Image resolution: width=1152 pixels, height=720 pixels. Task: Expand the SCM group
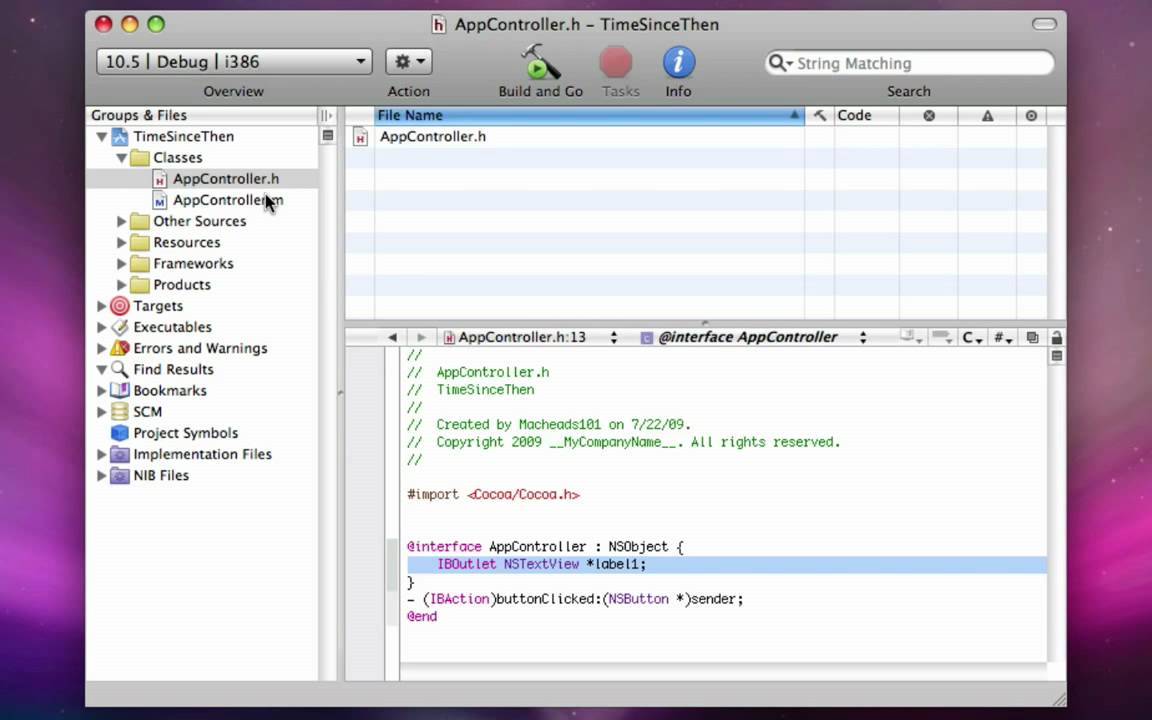coord(101,412)
